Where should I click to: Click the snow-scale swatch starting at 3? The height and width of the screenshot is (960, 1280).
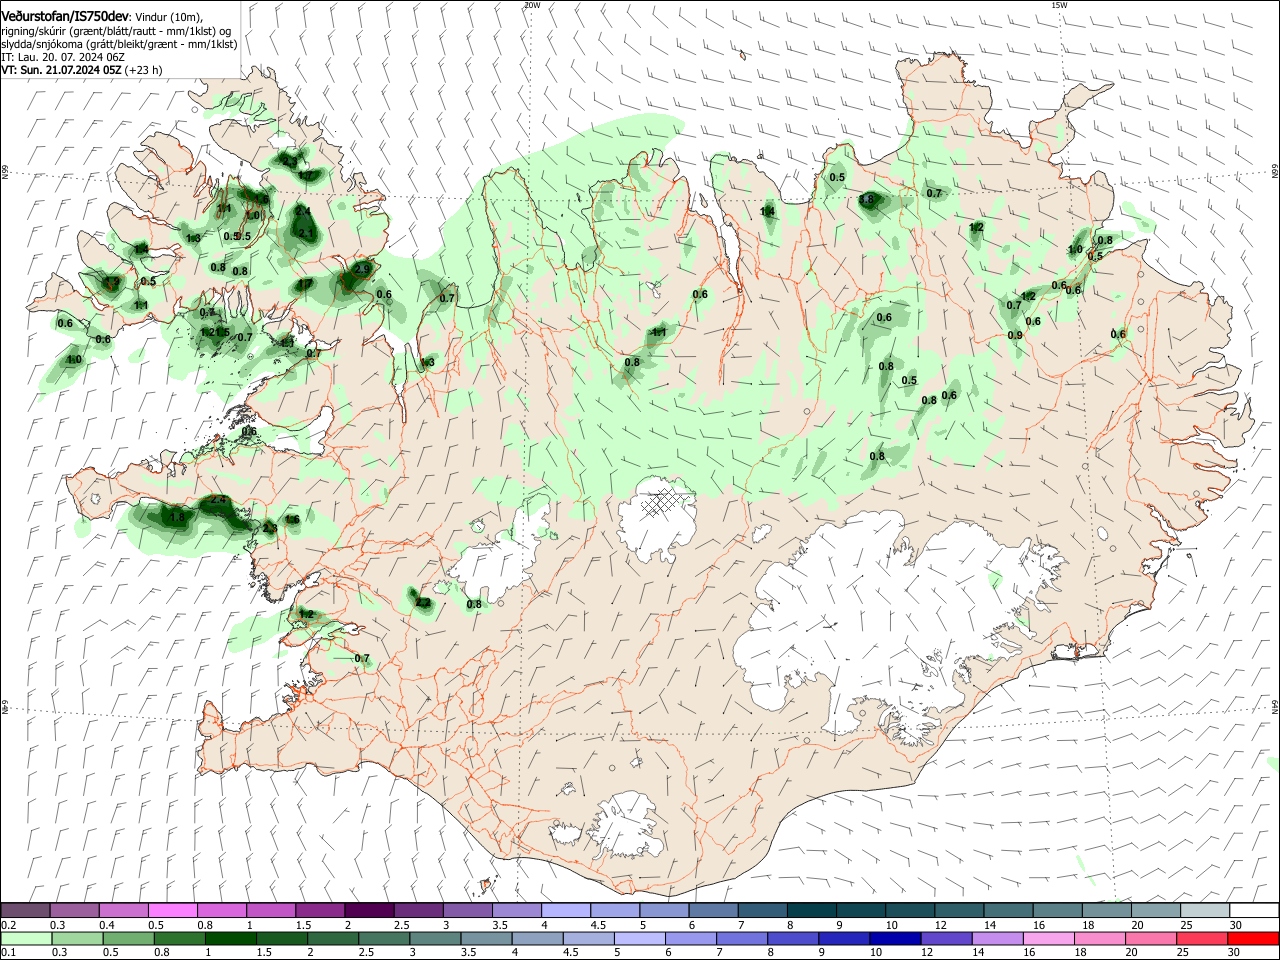[x=467, y=911]
